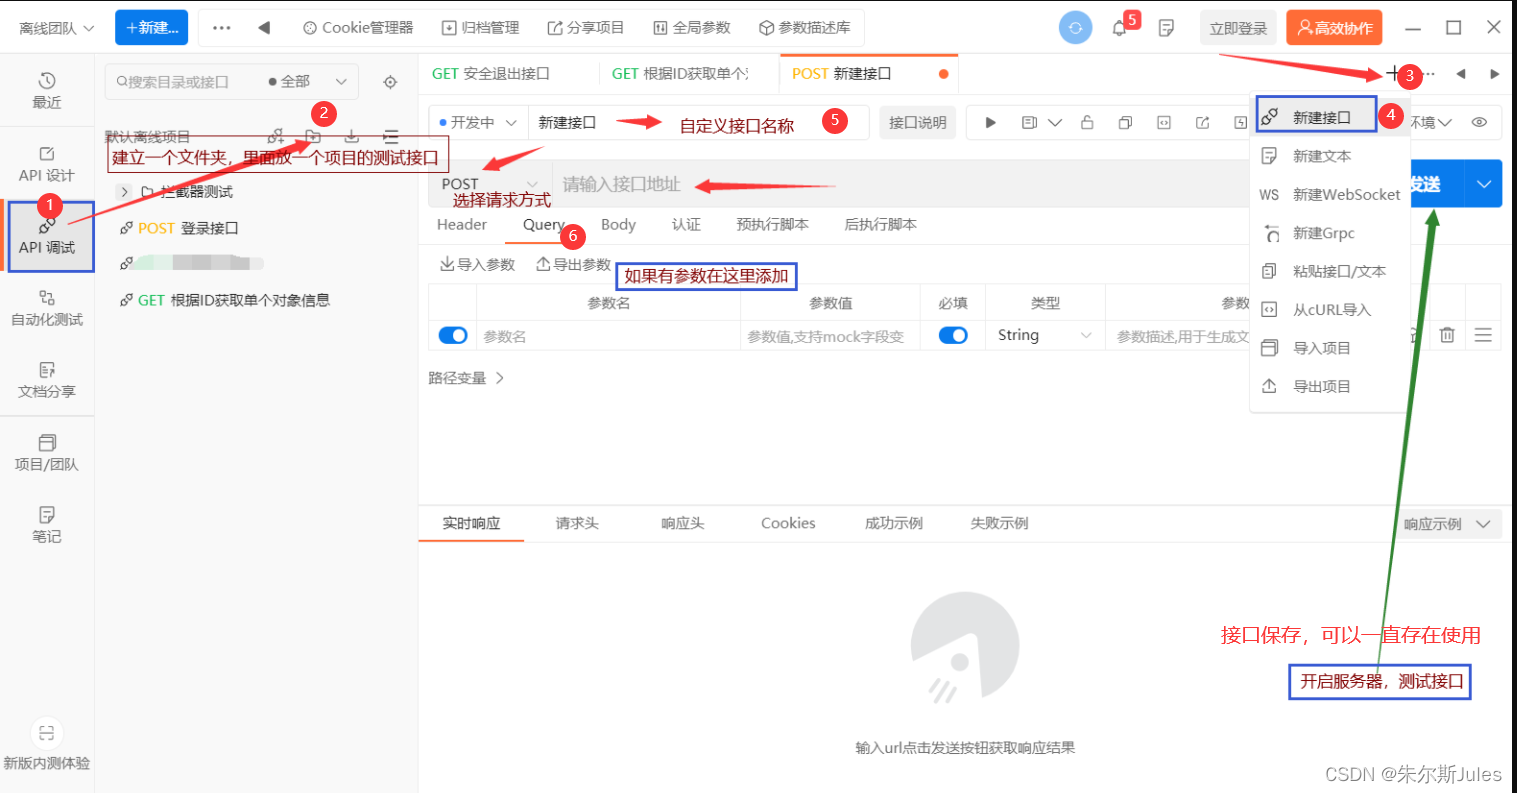Click the 搜索目录或接口 search field
The width and height of the screenshot is (1517, 793).
click(185, 82)
